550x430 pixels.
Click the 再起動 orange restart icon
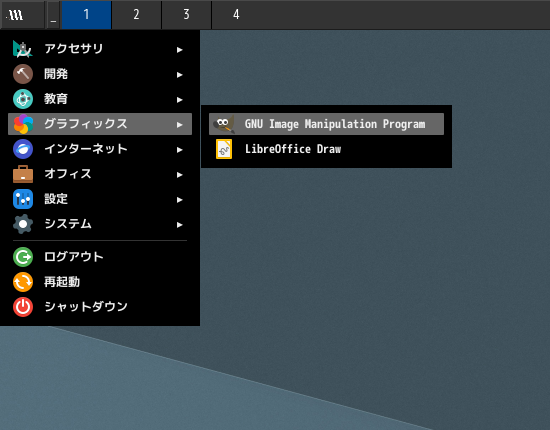coord(23,282)
